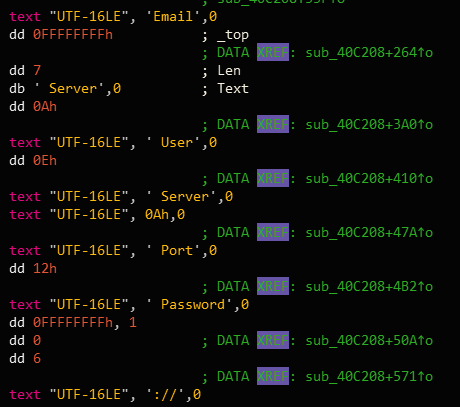
Task: Follow the sub_40C208+3A0 cross-reference
Action: pyautogui.click(x=369, y=124)
